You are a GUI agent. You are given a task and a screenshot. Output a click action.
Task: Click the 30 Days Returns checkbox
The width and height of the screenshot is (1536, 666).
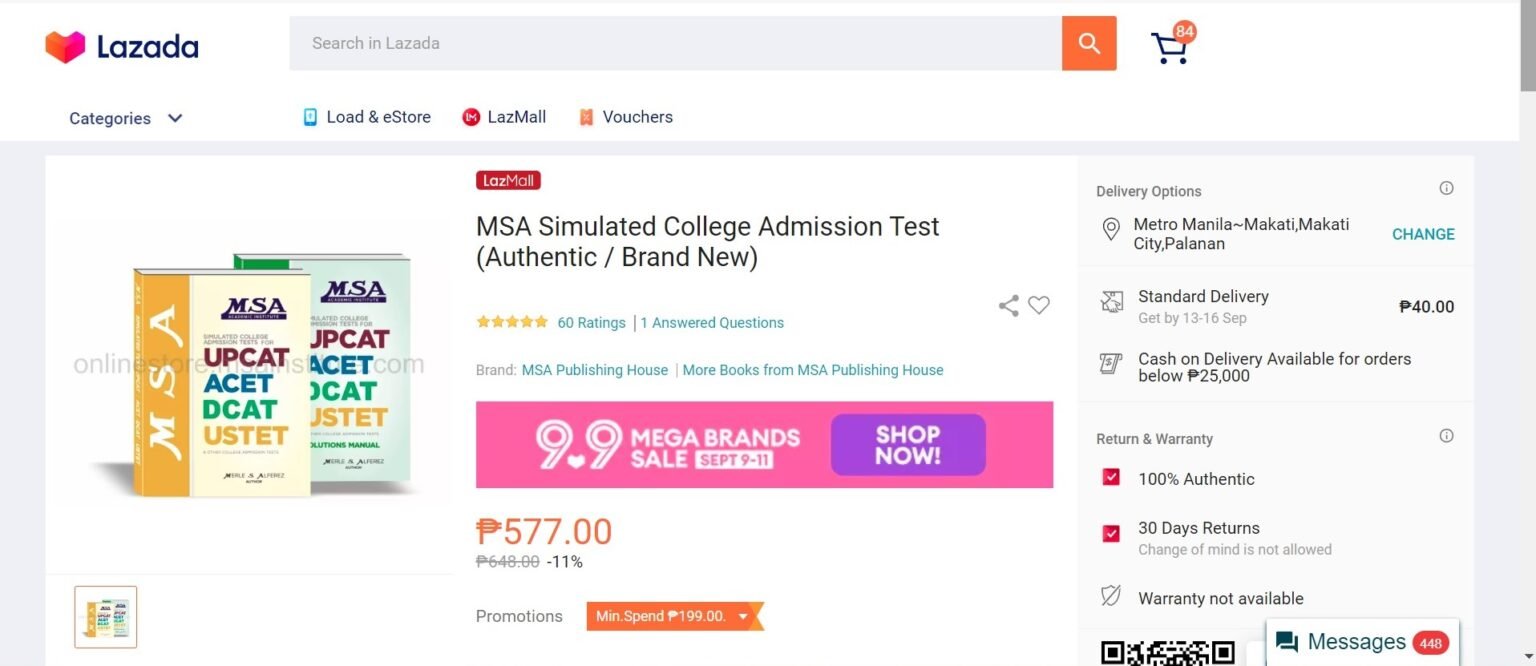tap(1111, 534)
